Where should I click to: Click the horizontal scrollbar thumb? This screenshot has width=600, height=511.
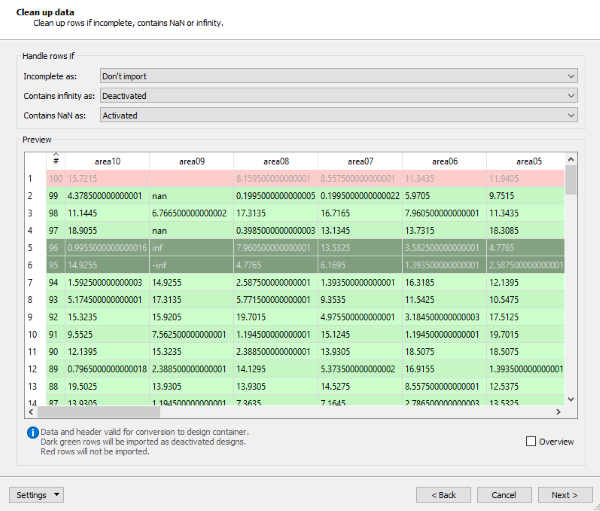tap(99, 411)
